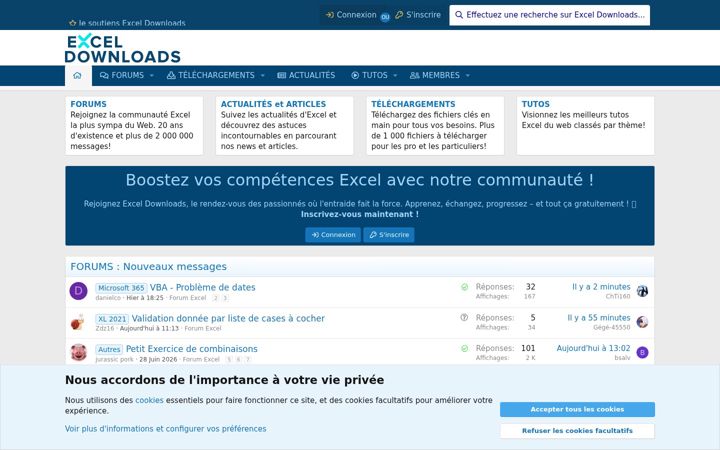Open jurassic pork username link

click(x=114, y=360)
